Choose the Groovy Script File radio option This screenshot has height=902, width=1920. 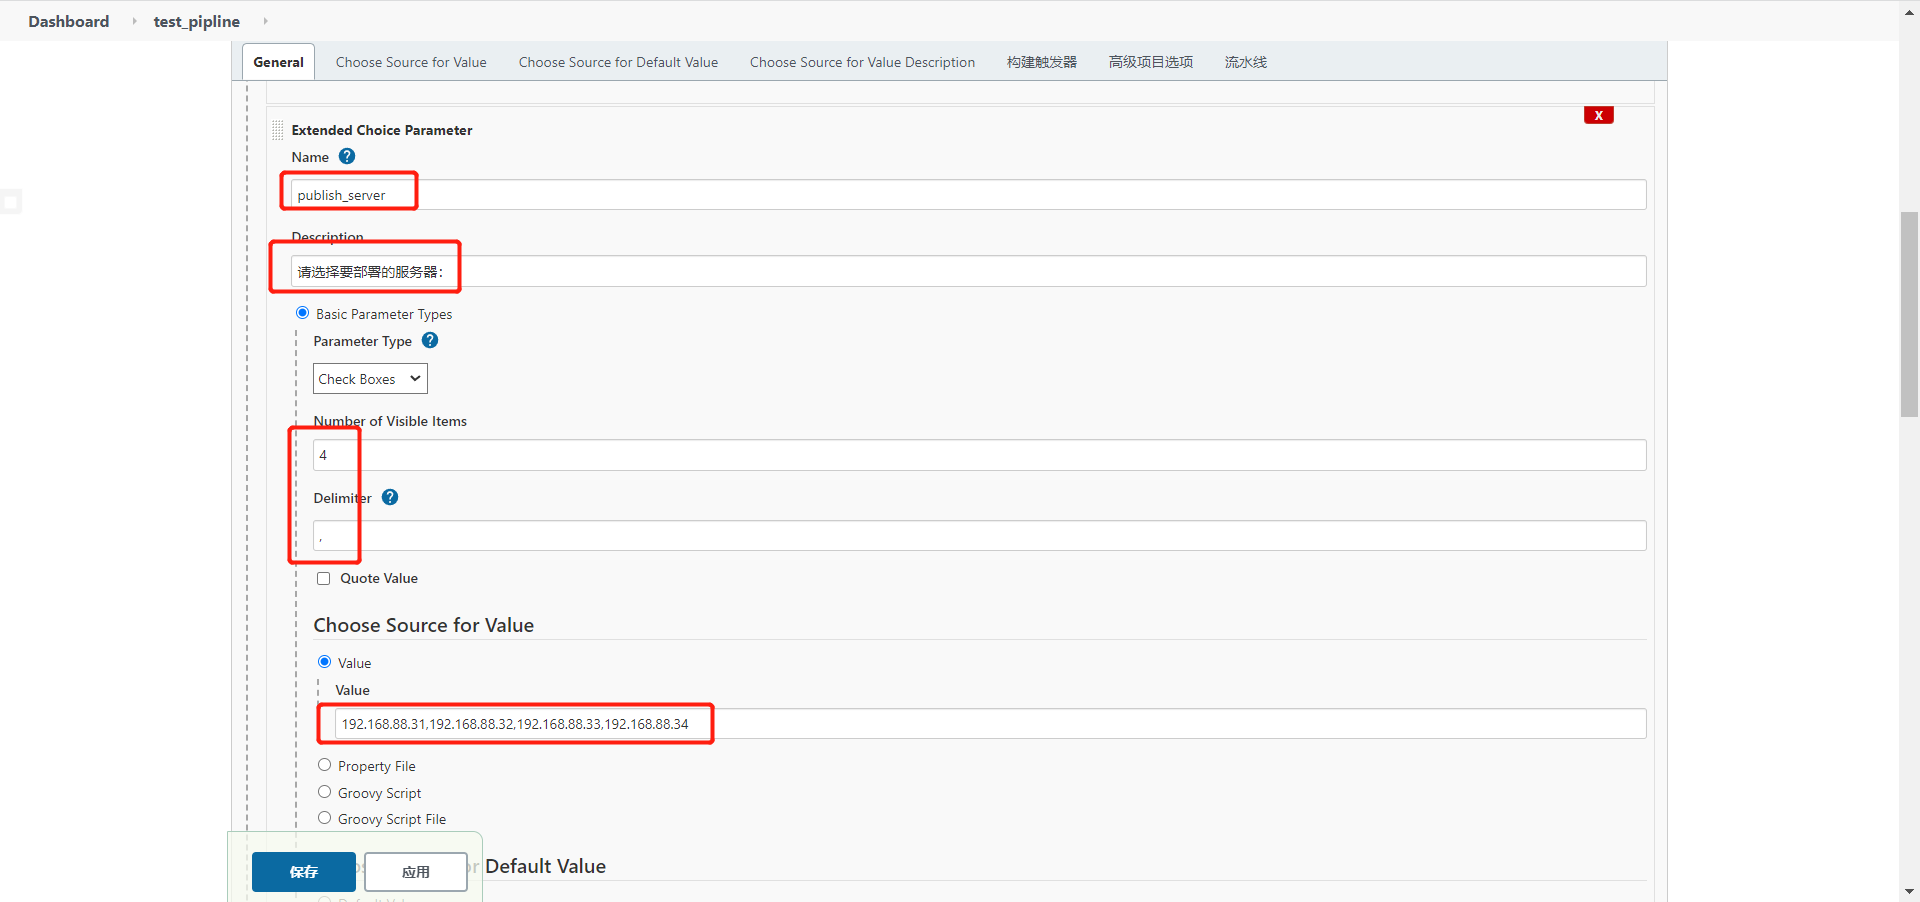point(324,818)
